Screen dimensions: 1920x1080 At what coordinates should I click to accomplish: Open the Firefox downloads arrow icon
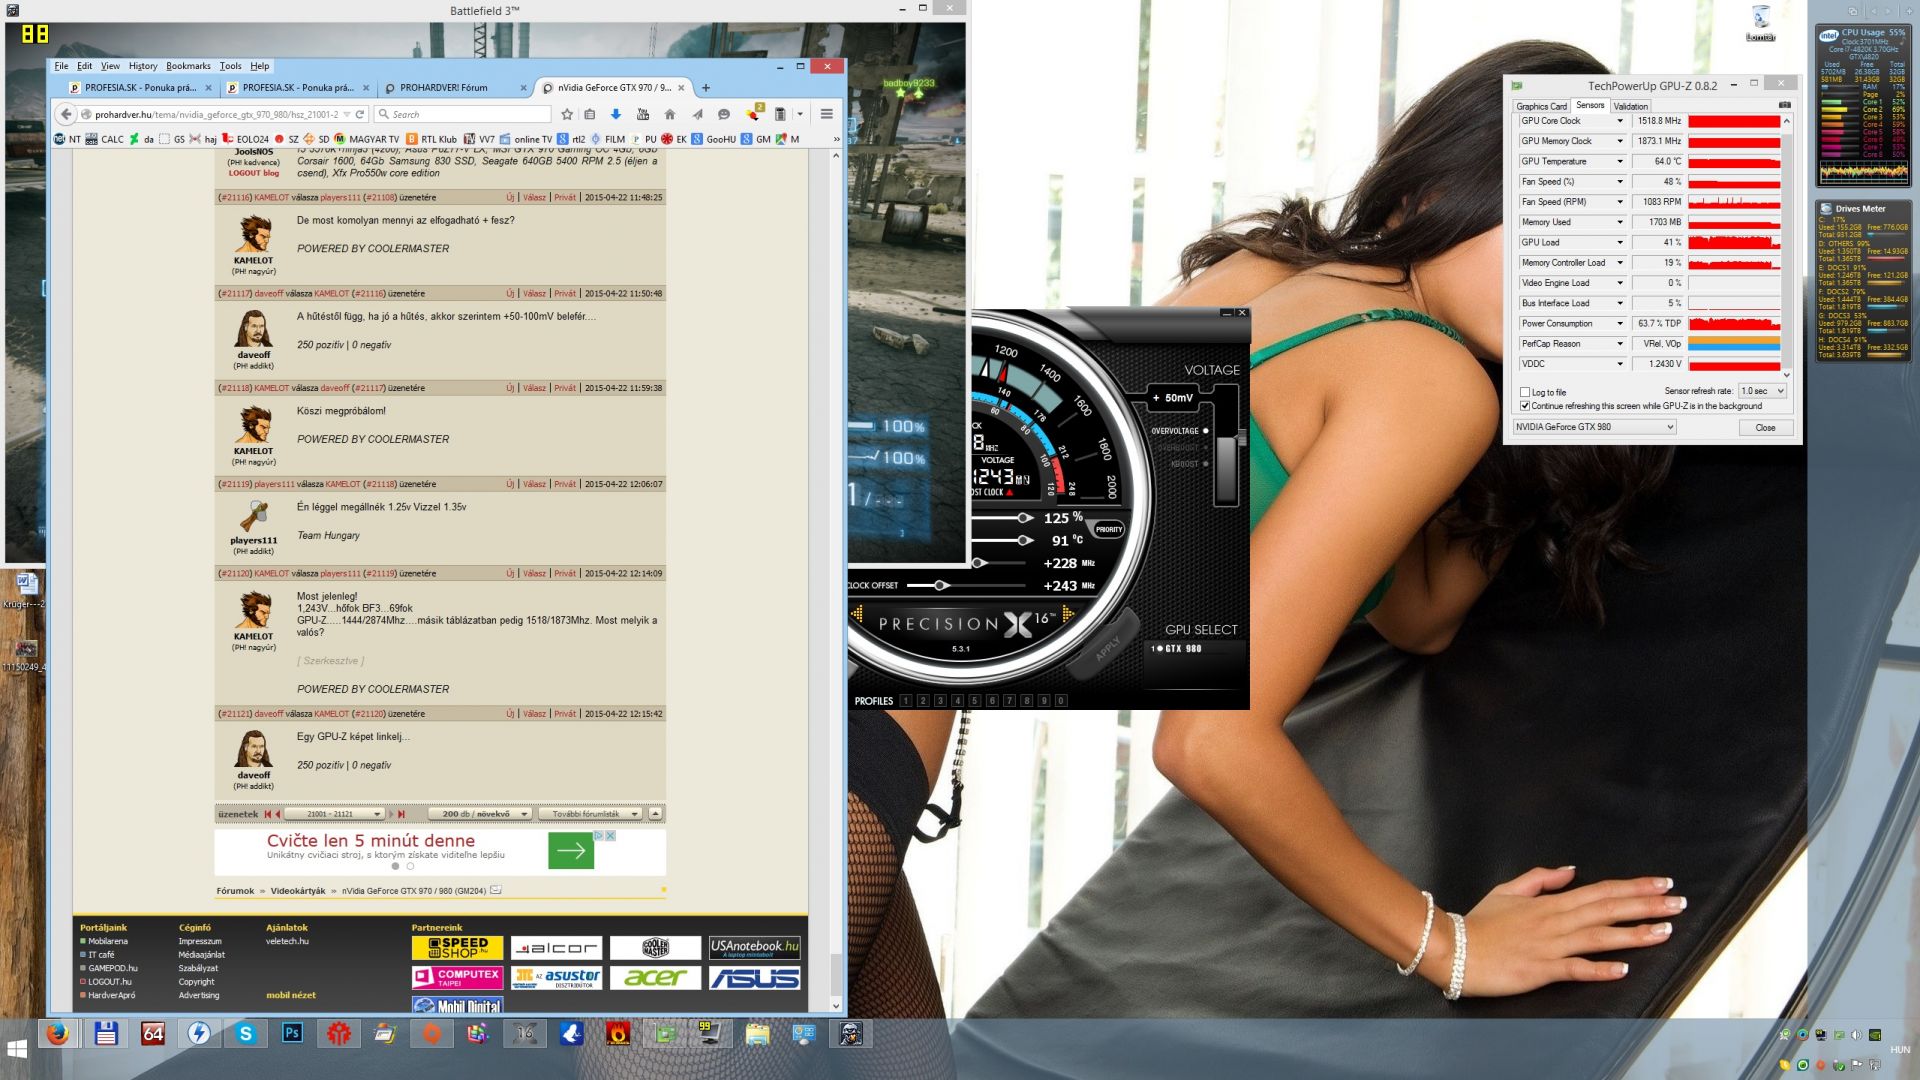pyautogui.click(x=616, y=114)
